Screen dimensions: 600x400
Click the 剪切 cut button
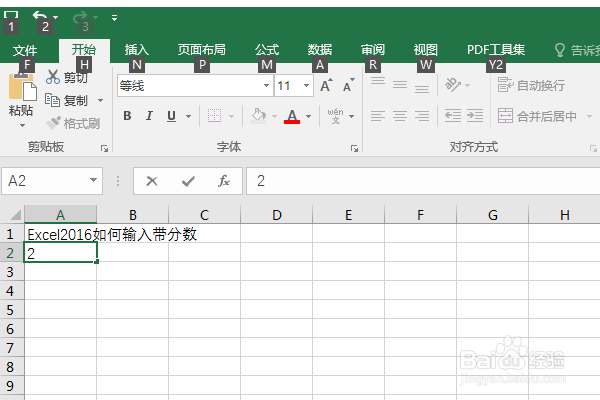pyautogui.click(x=67, y=77)
